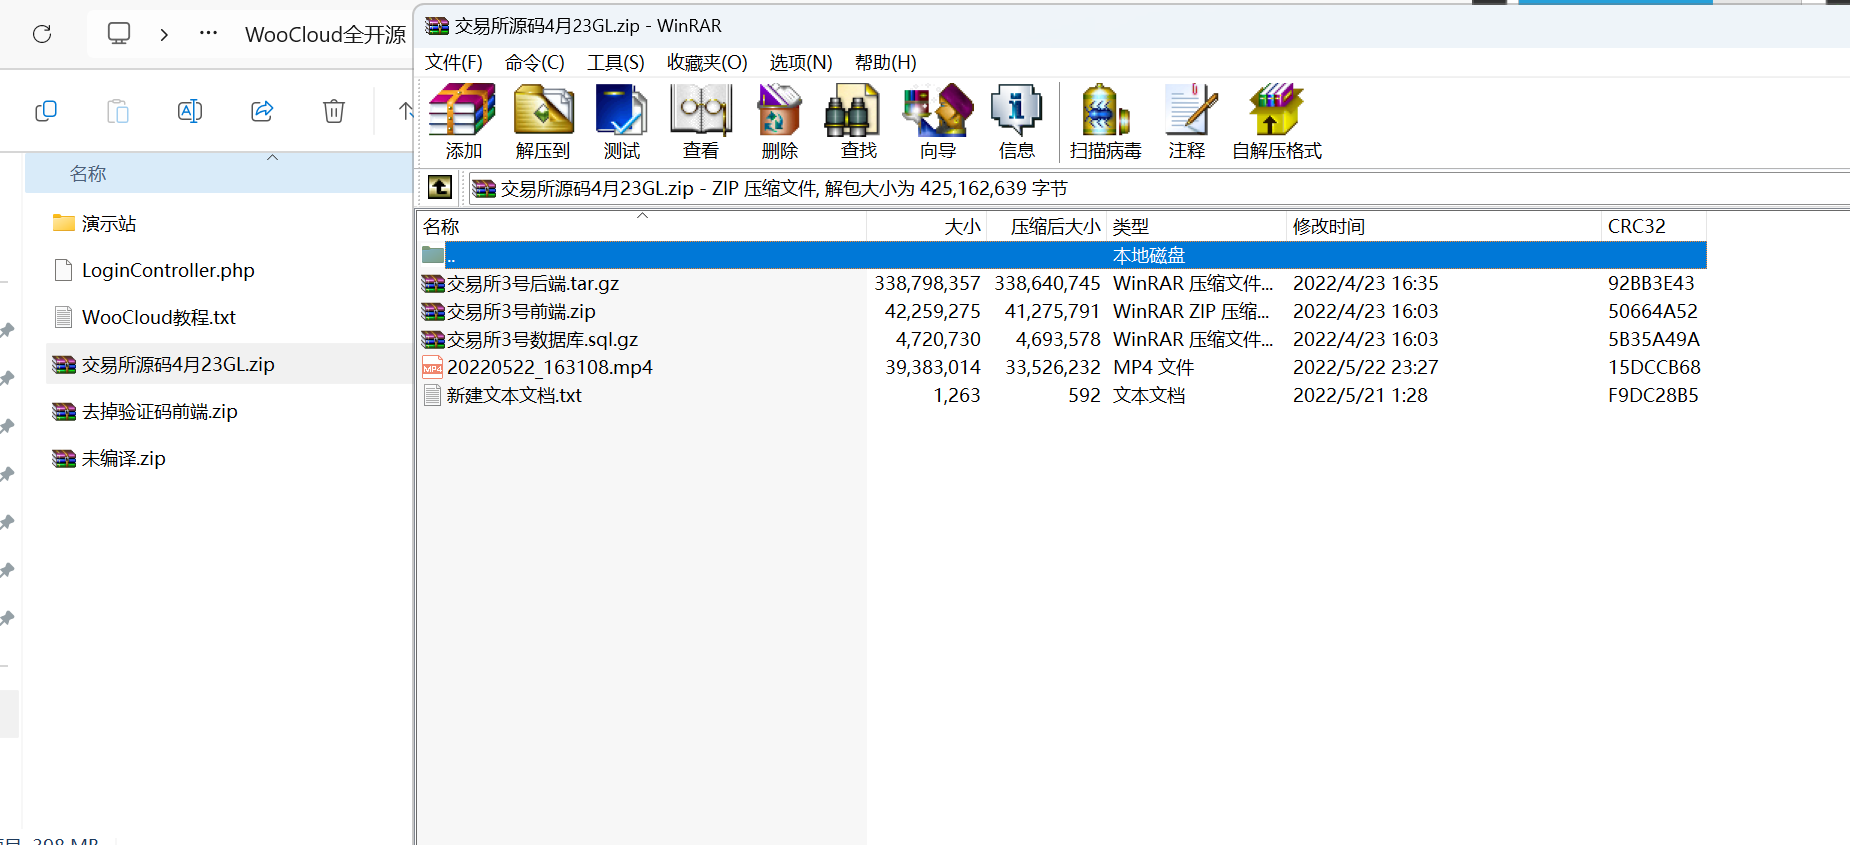The width and height of the screenshot is (1850, 845).
Task: Click the Explorer paste icon
Action: coord(118,111)
